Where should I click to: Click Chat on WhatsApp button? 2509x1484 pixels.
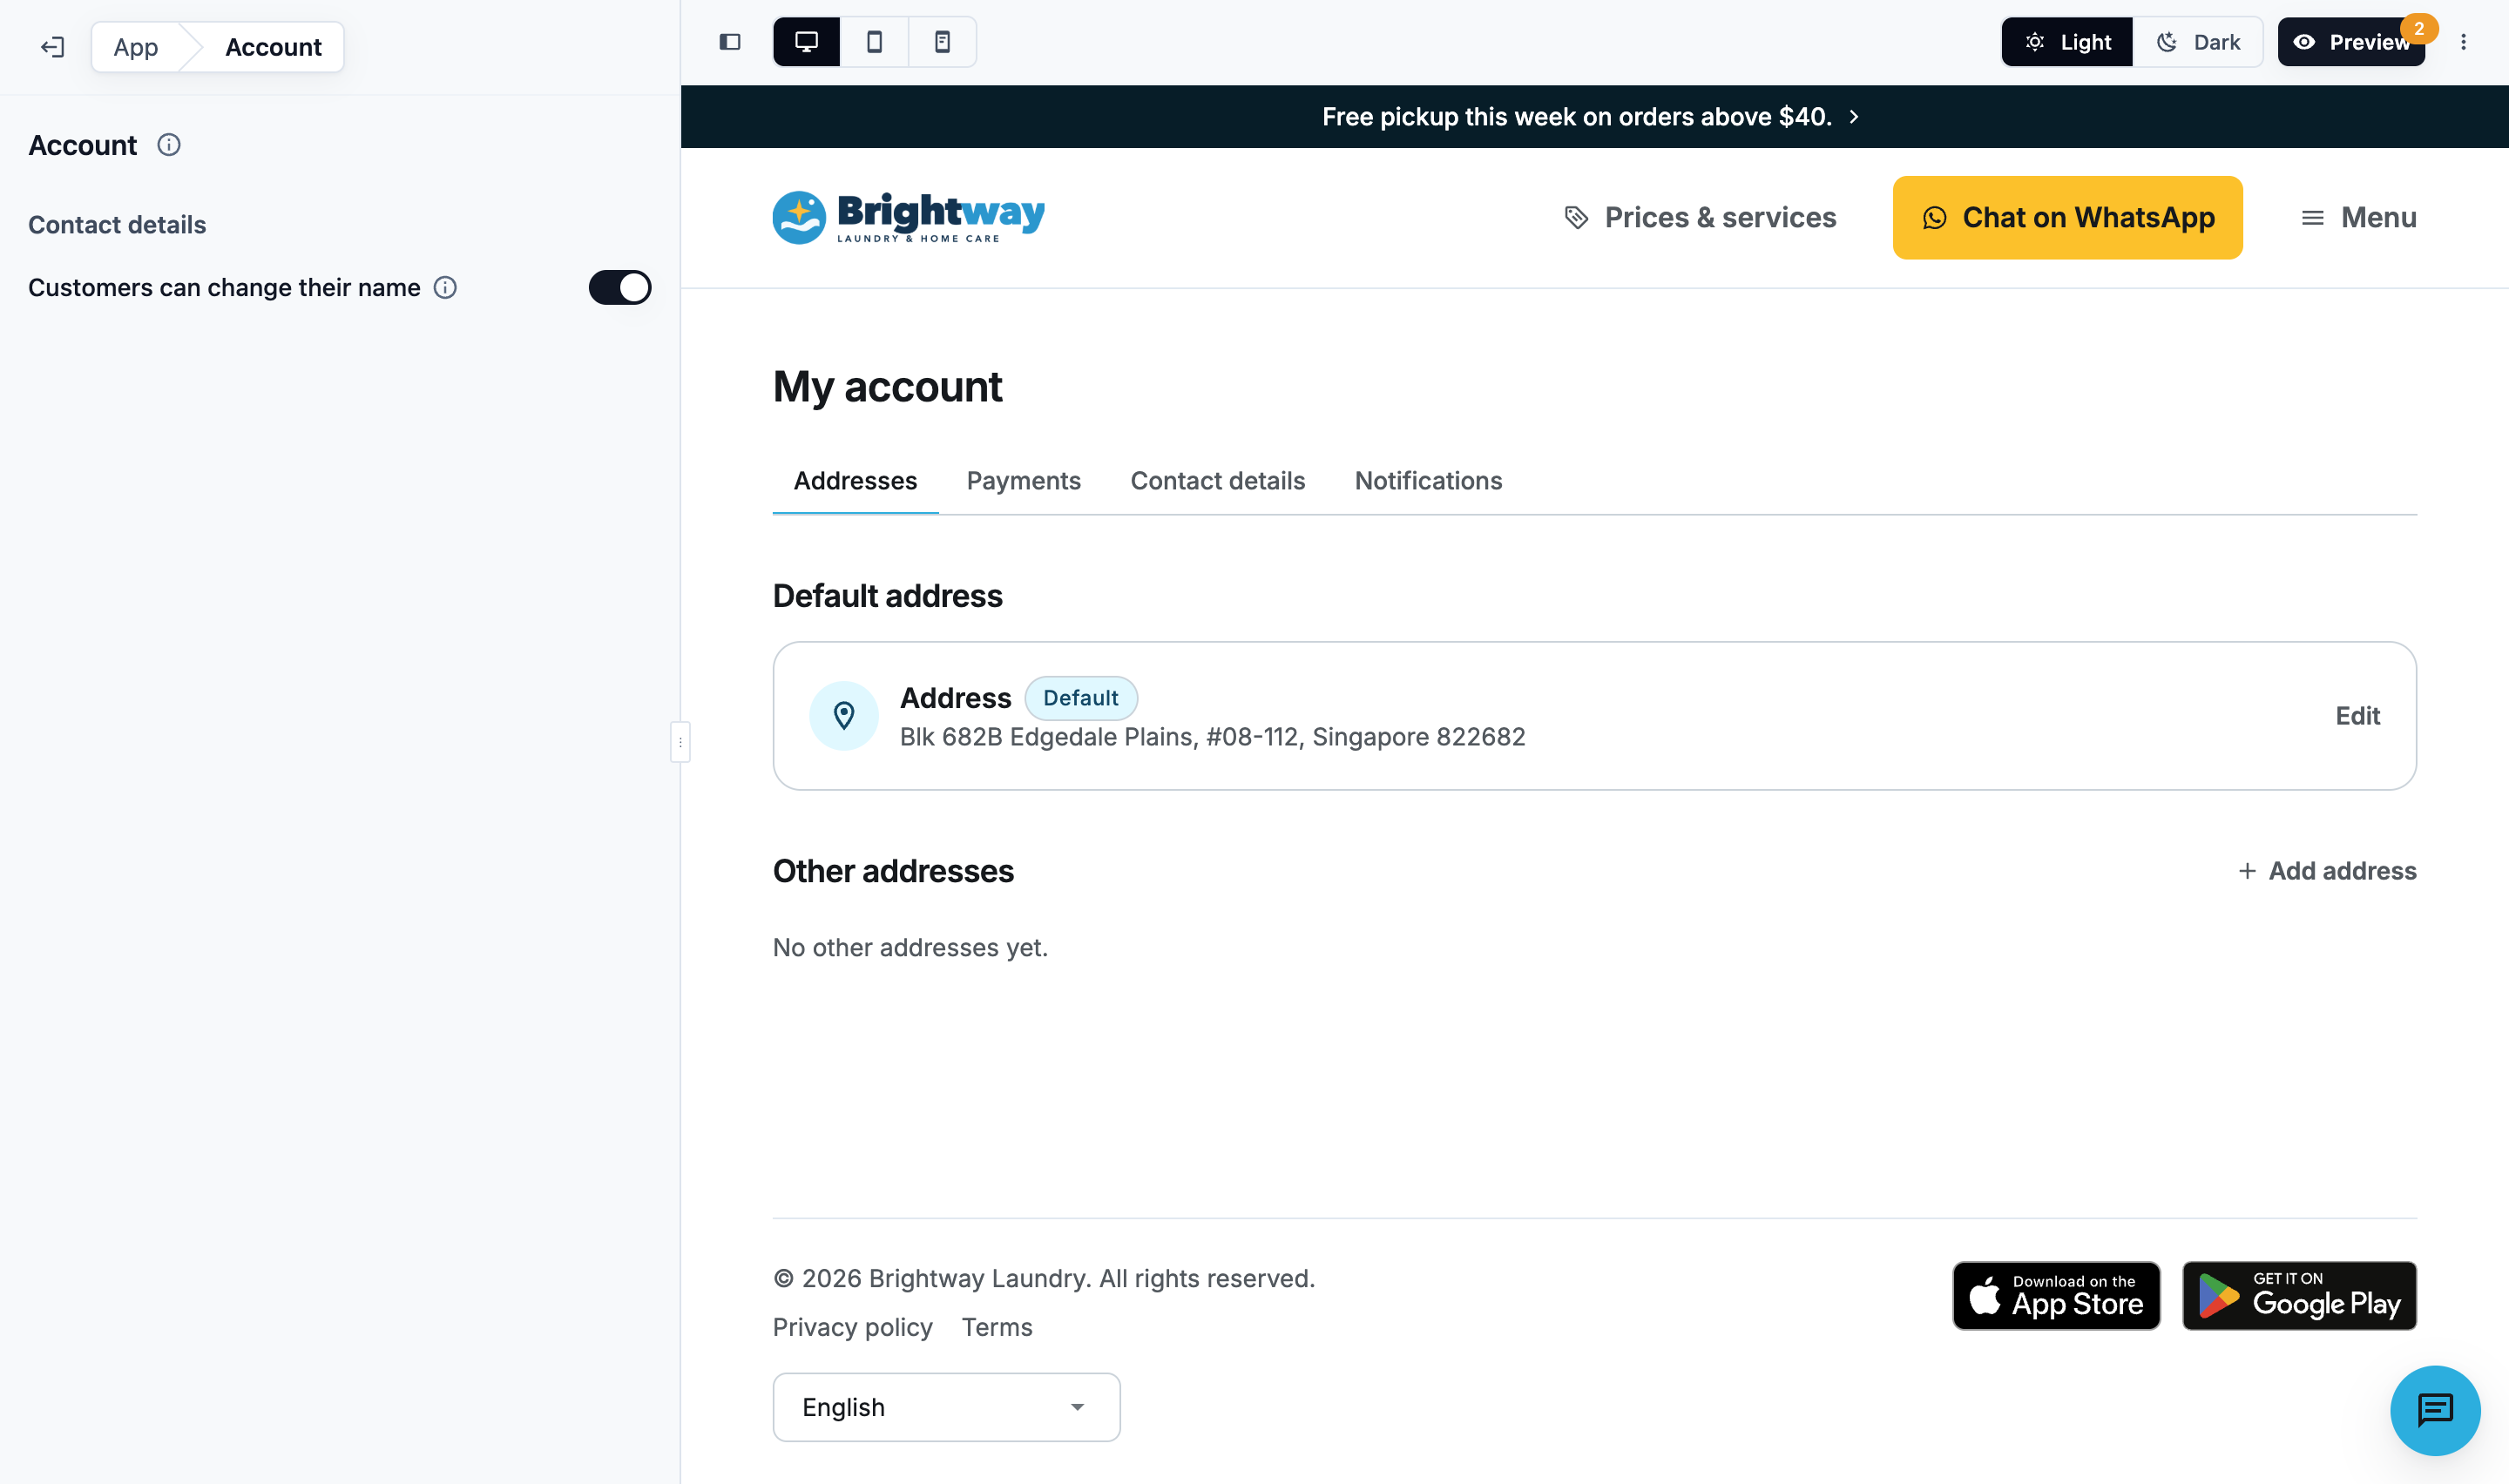pyautogui.click(x=2067, y=217)
